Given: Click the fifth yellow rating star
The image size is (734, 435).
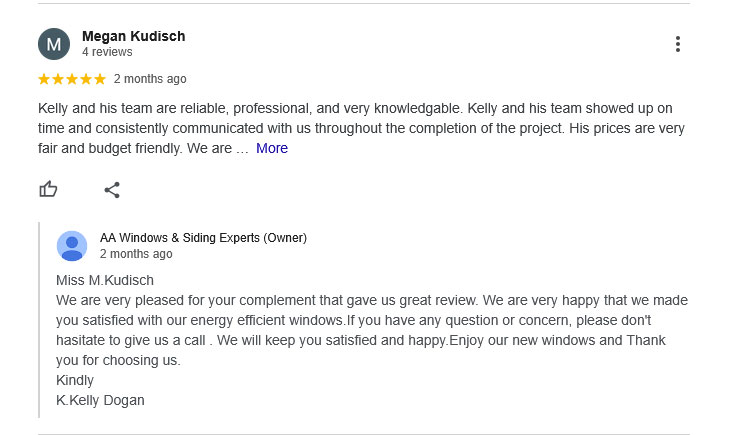Looking at the screenshot, I should (x=100, y=79).
